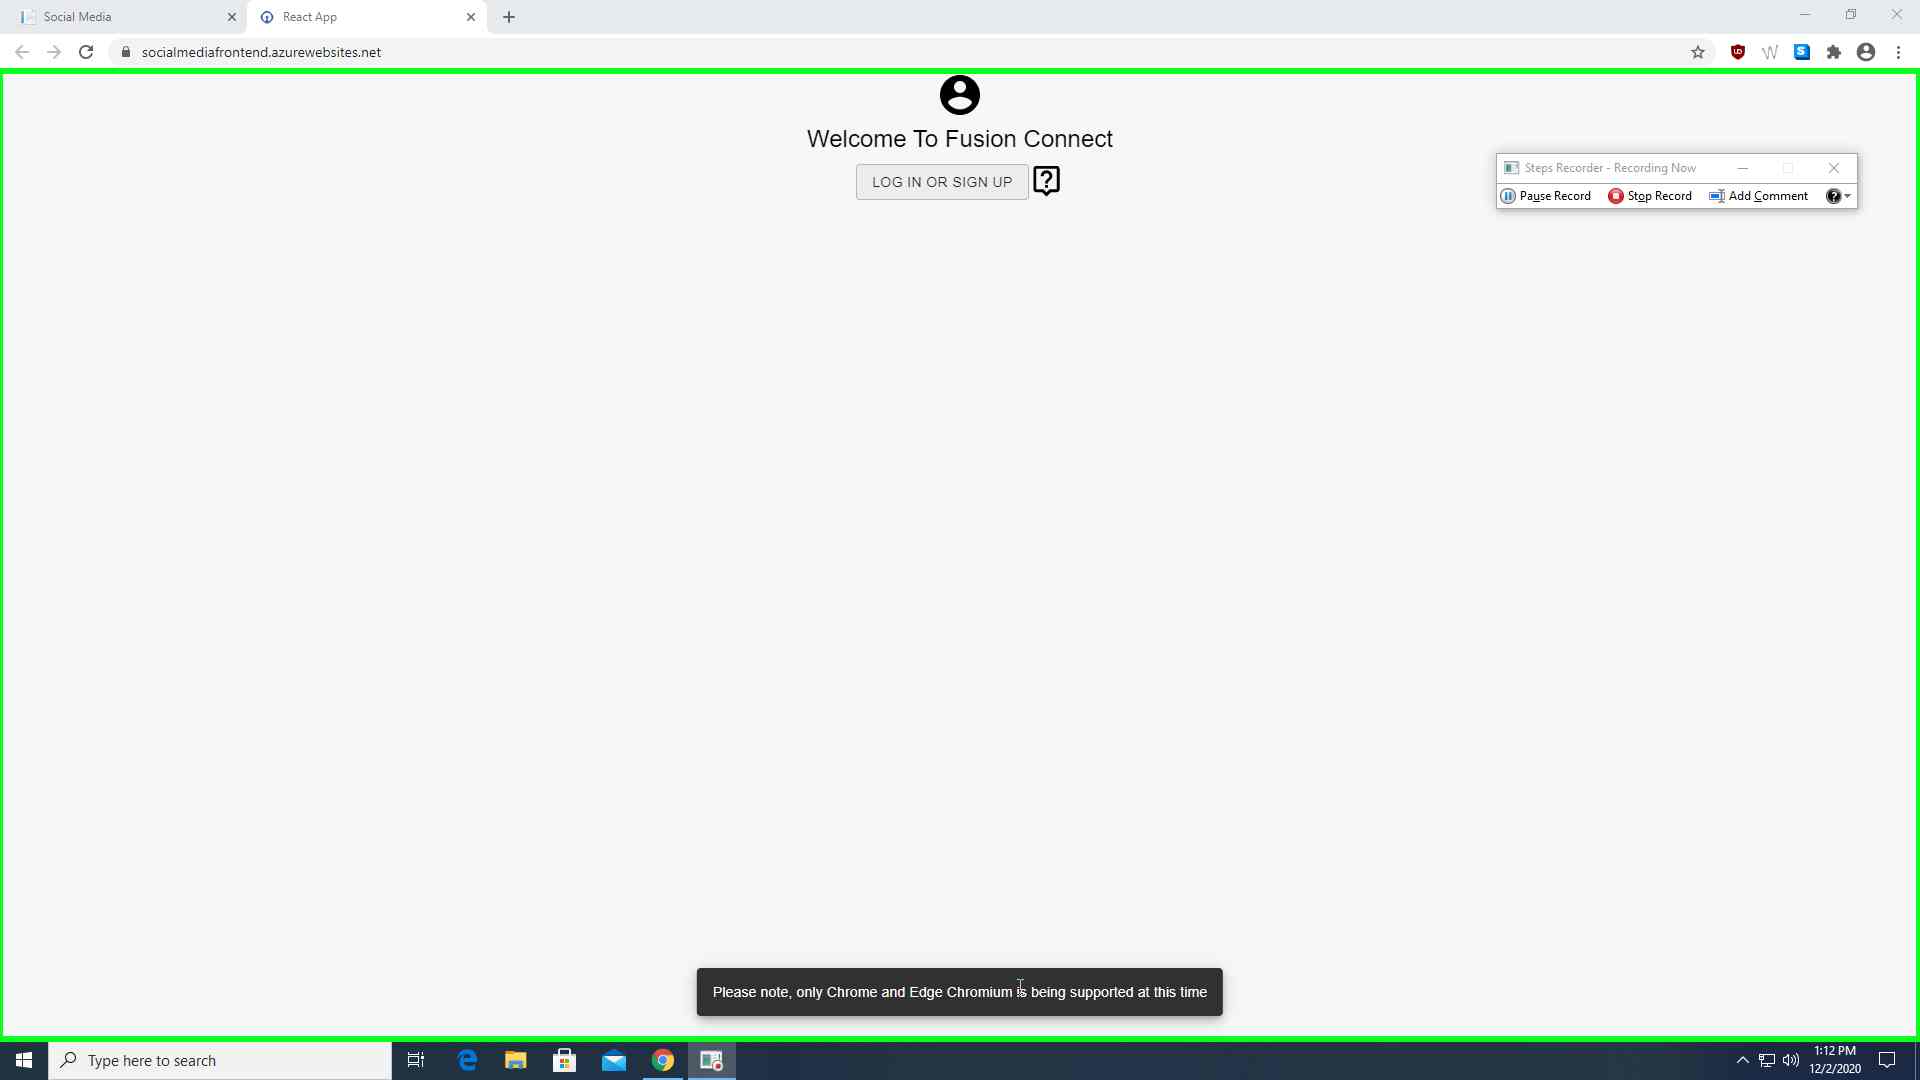The image size is (1920, 1080).
Task: Open the uBlock shield extension
Action: coord(1738,52)
